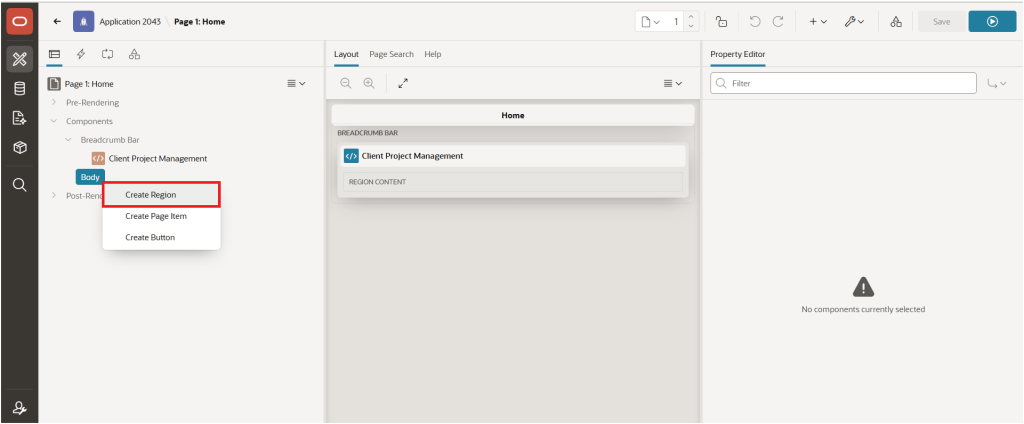The image size is (1024, 424).
Task: Click the page number field
Action: click(675, 22)
